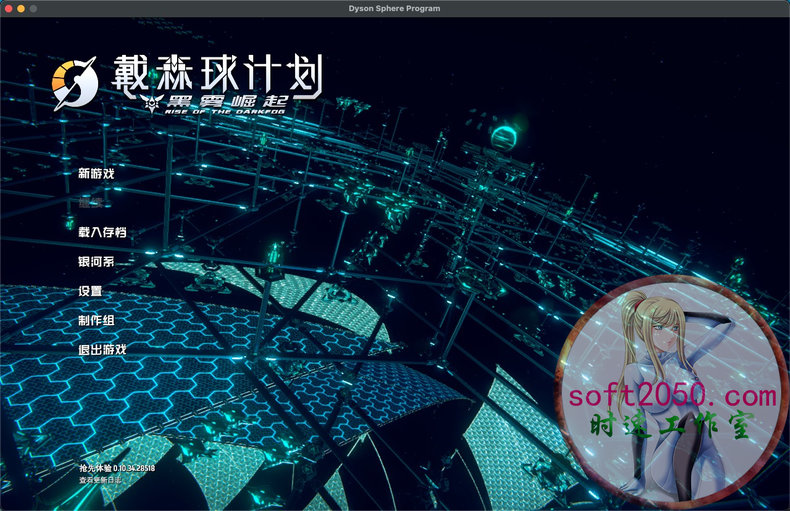The image size is (790, 511).
Task: Show the 制作组 credits
Action: pos(96,320)
